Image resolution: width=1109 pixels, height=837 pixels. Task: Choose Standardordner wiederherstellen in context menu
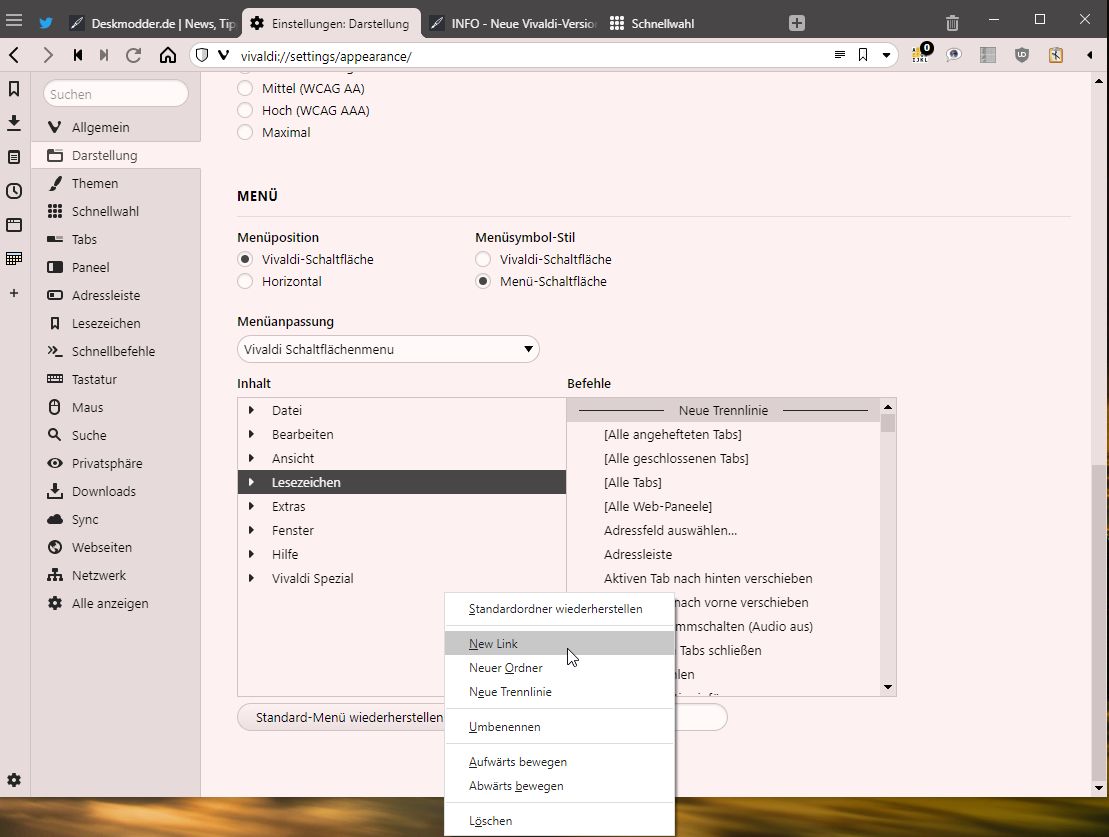coord(559,609)
